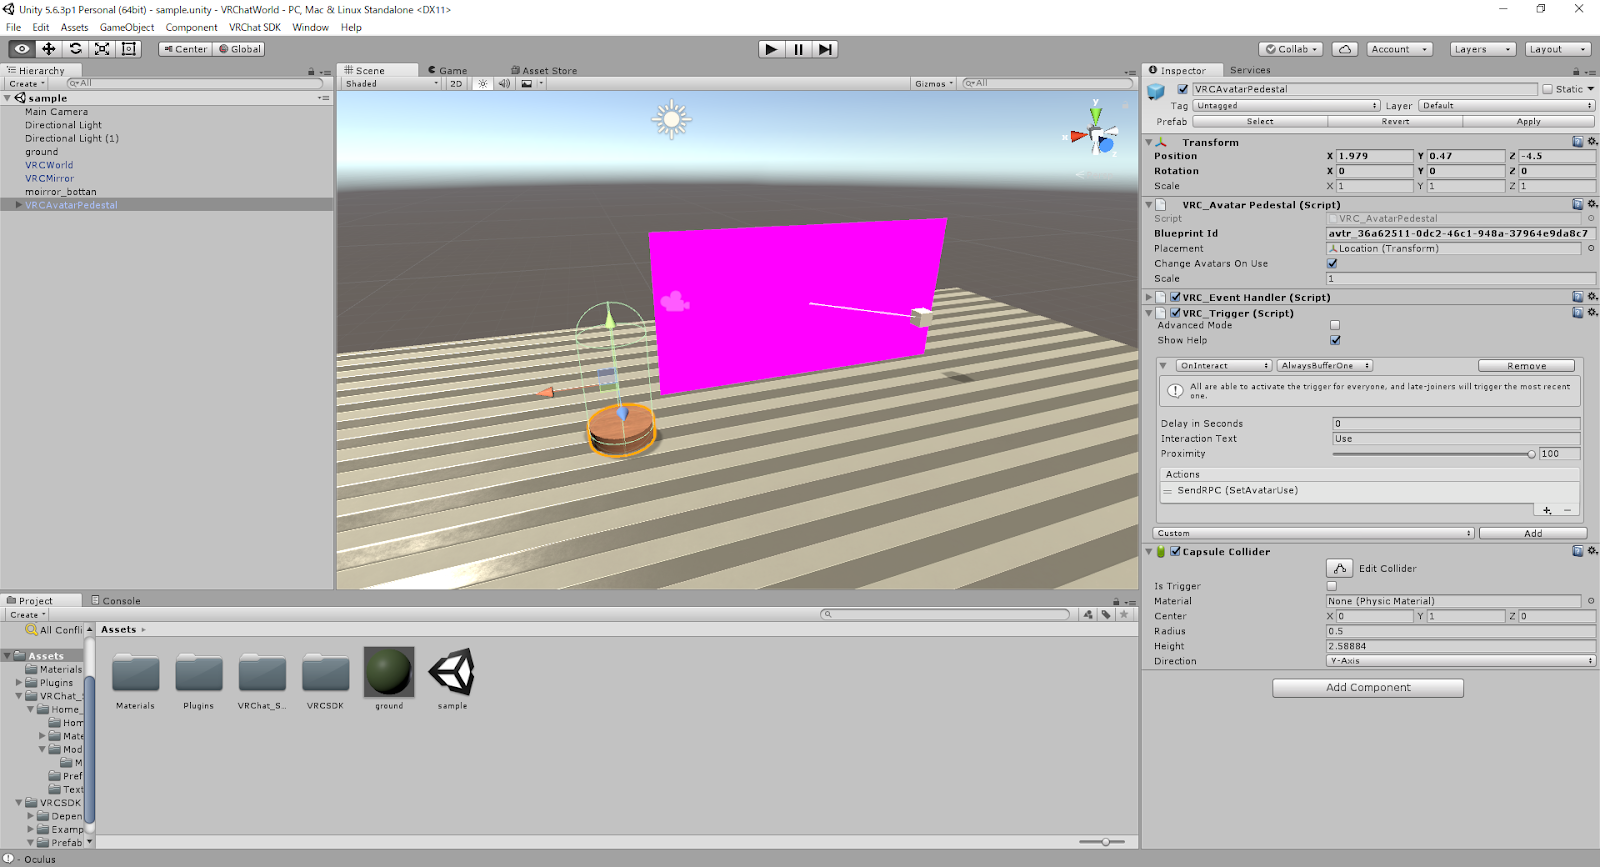Click the Edit Collider icon button
This screenshot has width=1600, height=867.
1339,568
